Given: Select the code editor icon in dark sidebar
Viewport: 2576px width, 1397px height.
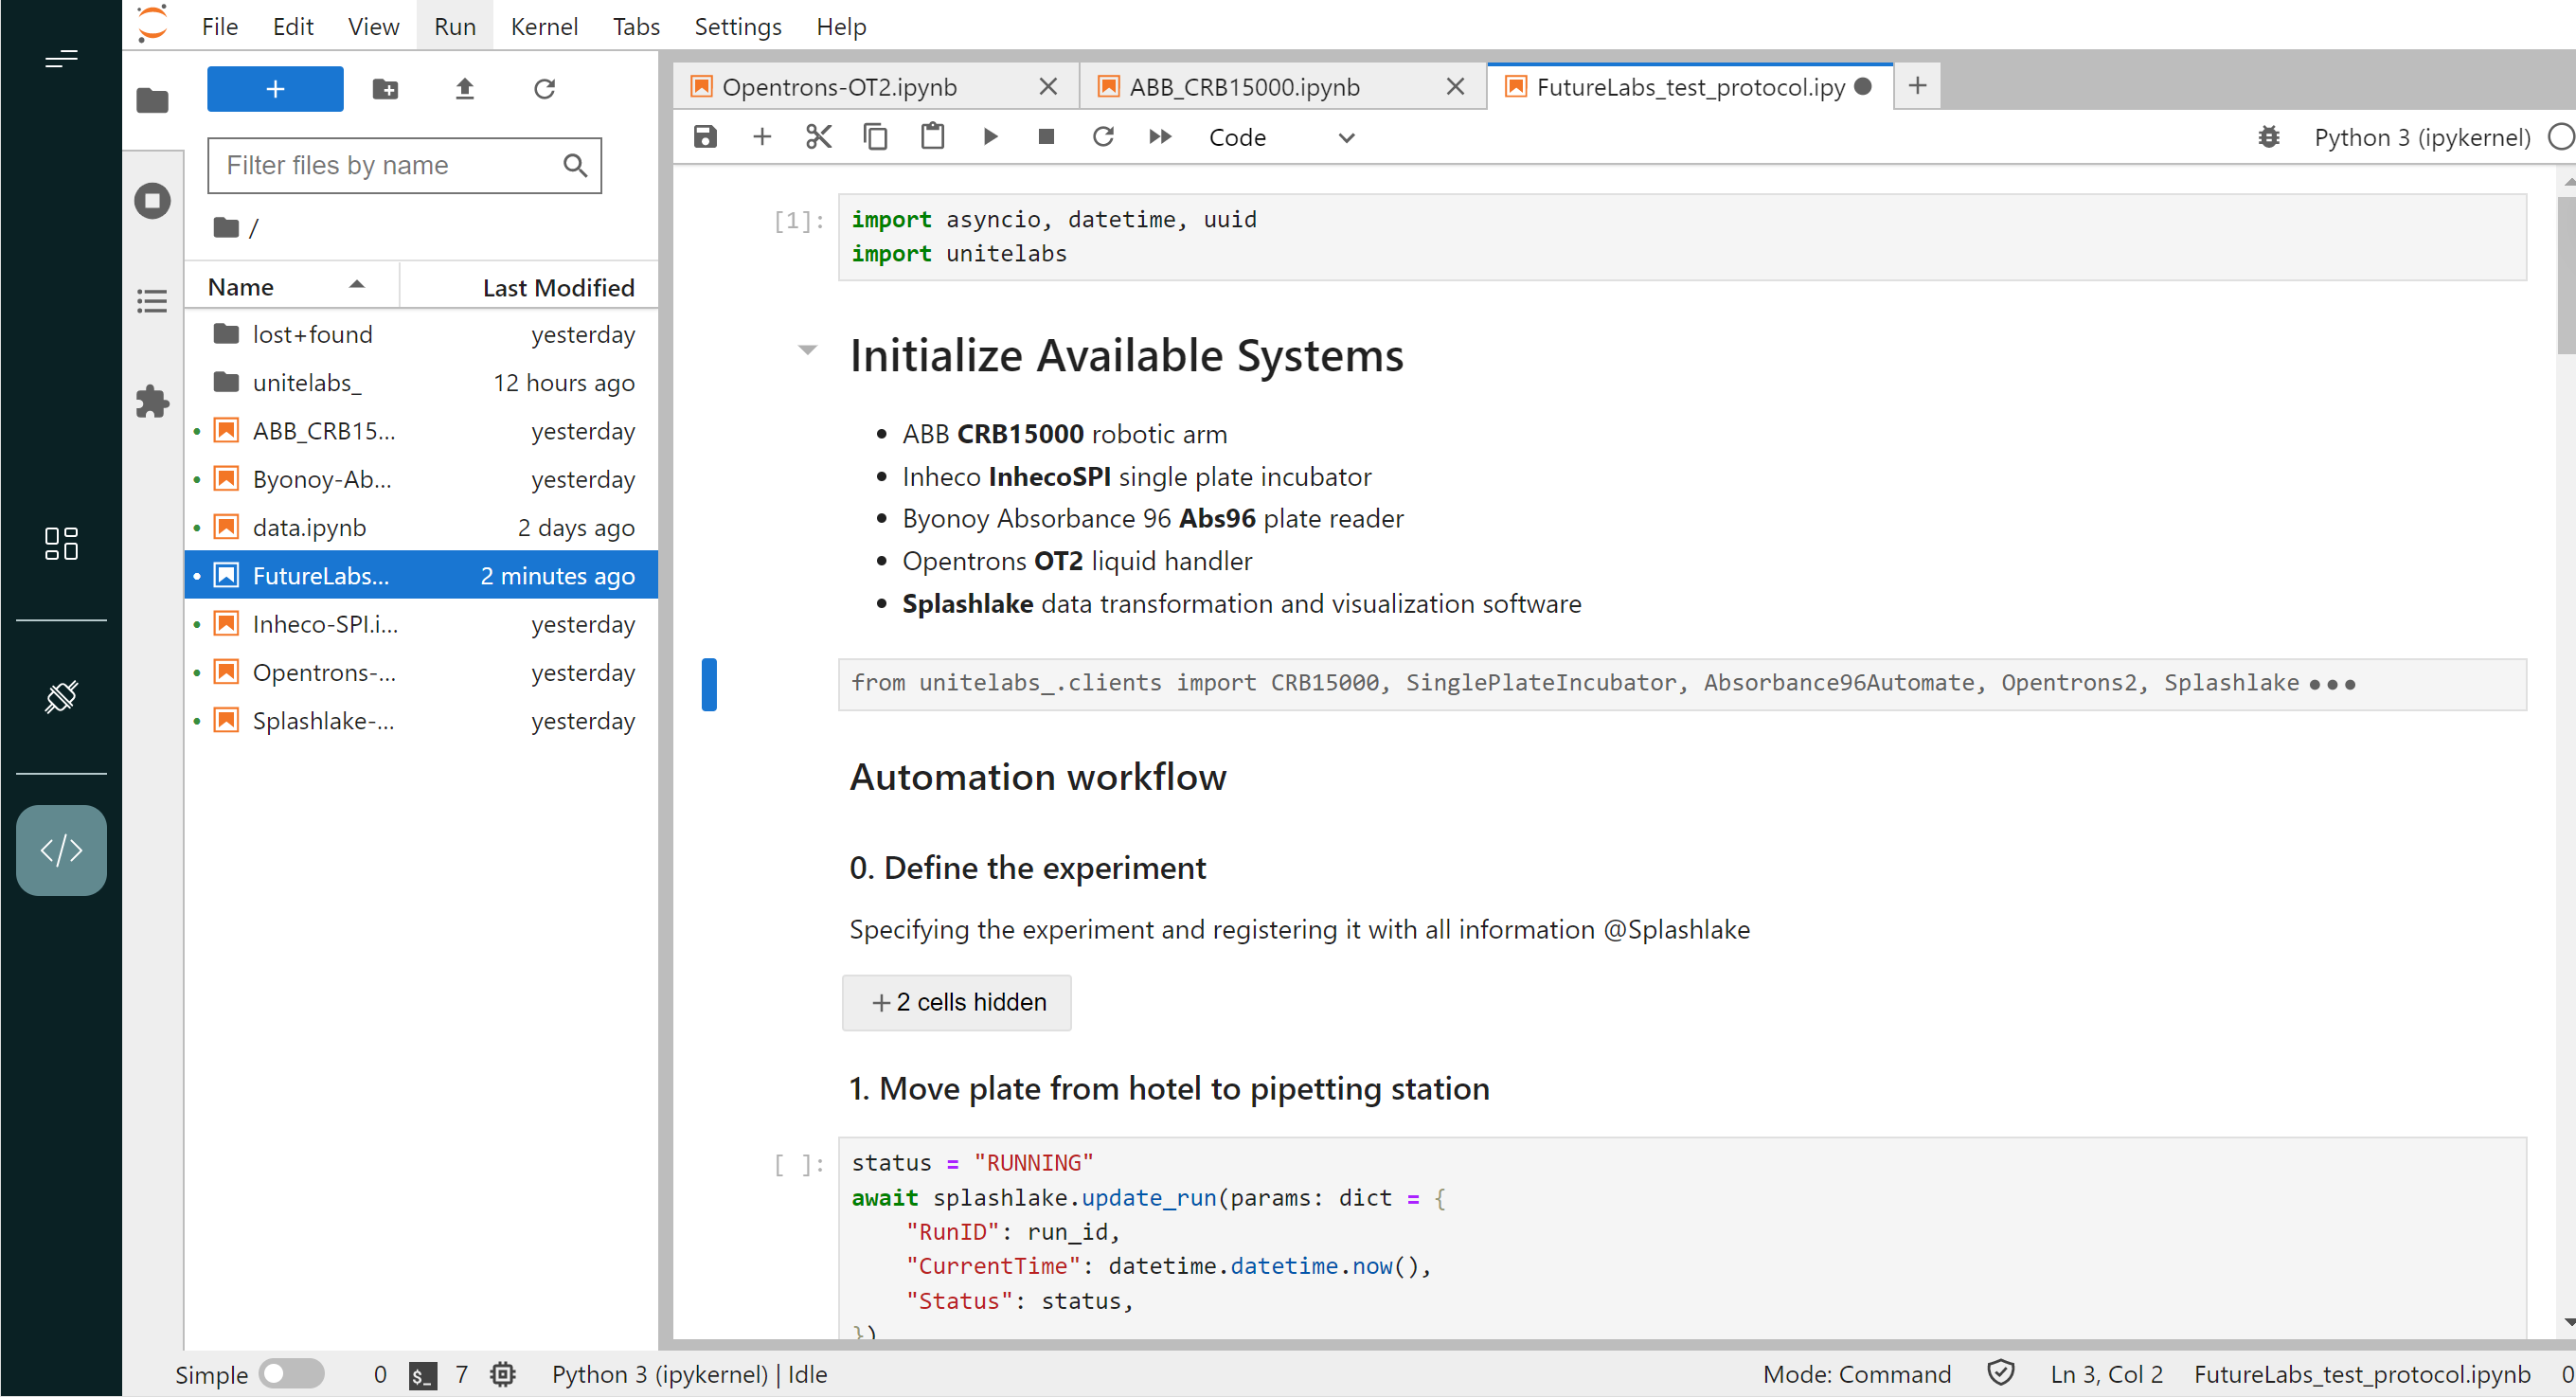Looking at the screenshot, I should [x=61, y=850].
